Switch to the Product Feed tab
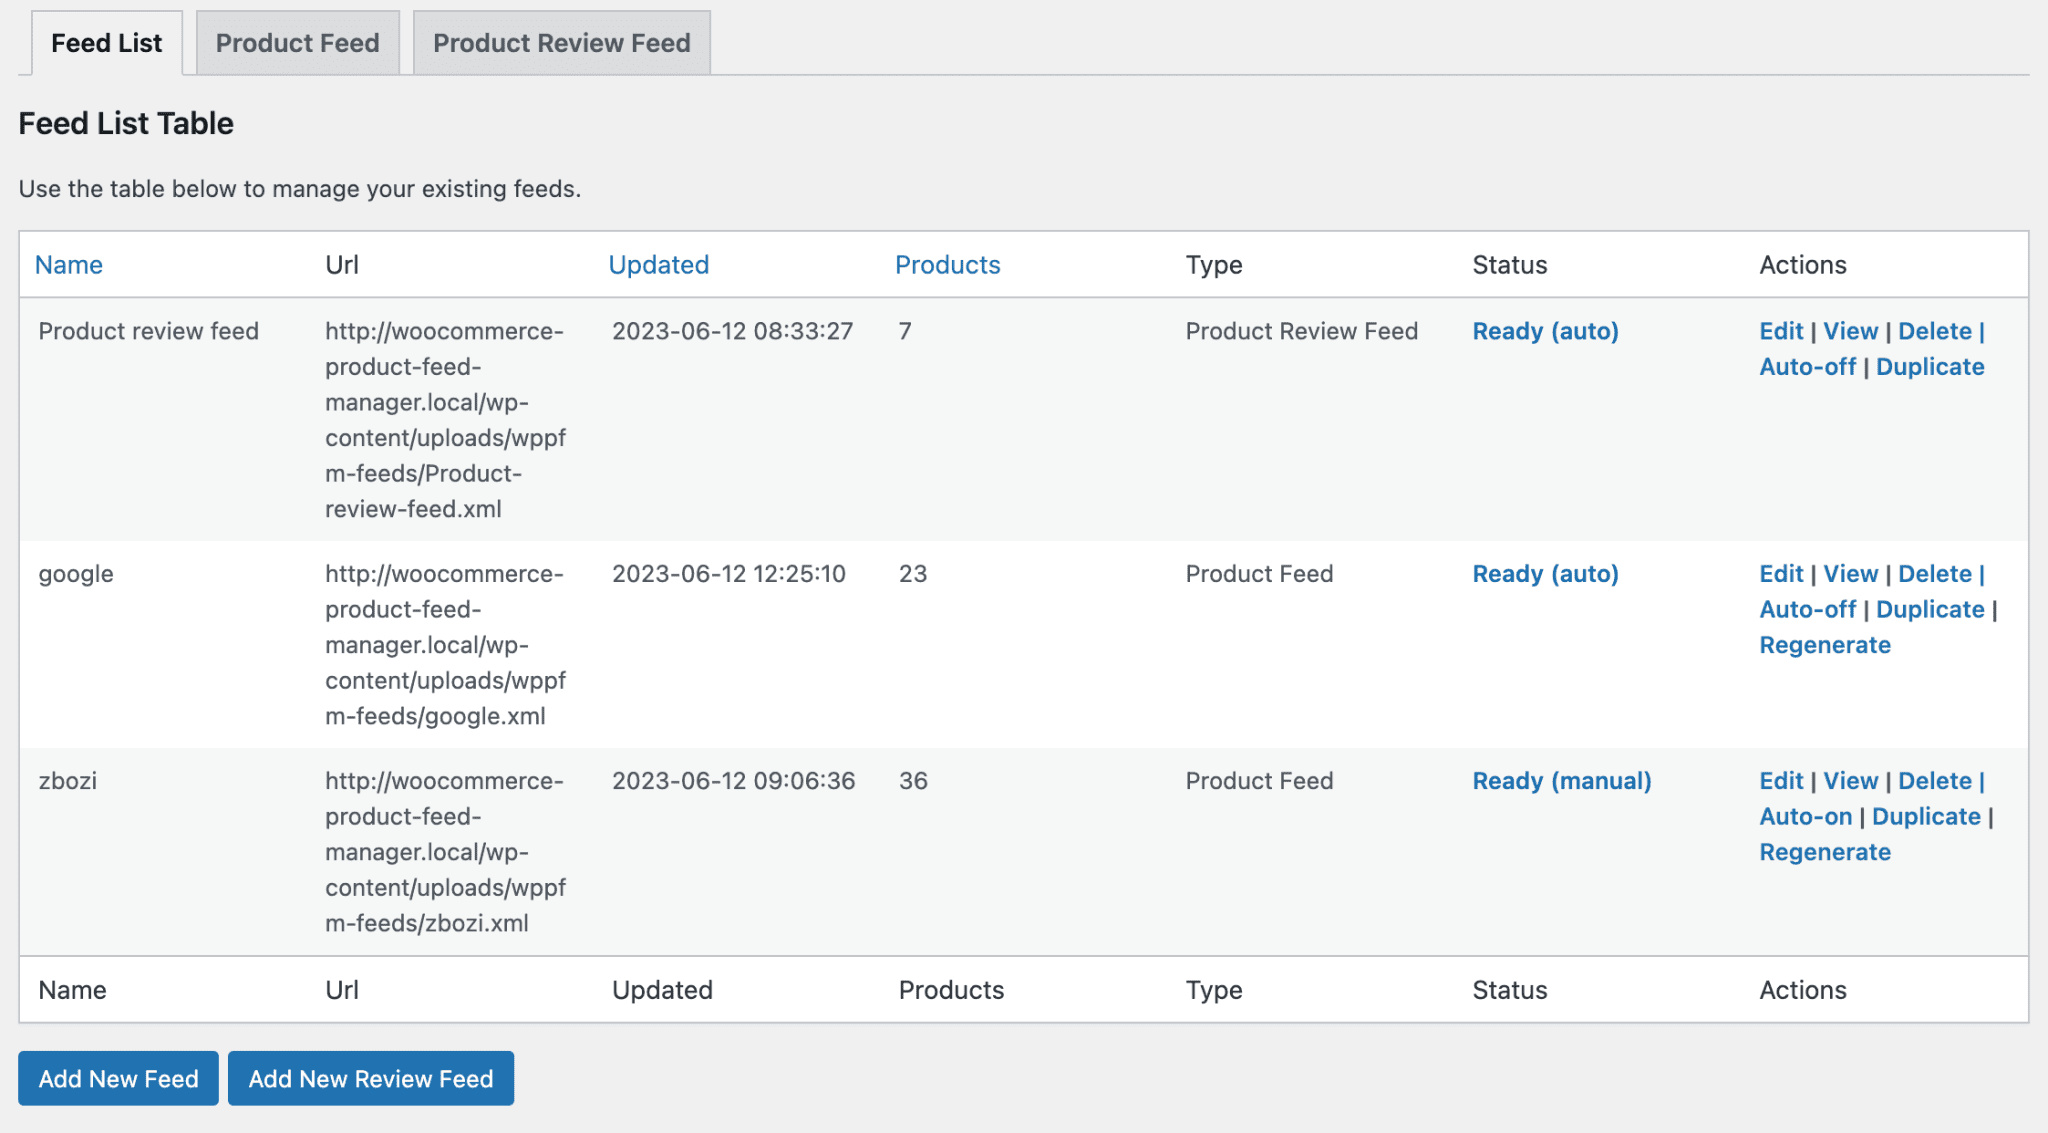 297,42
